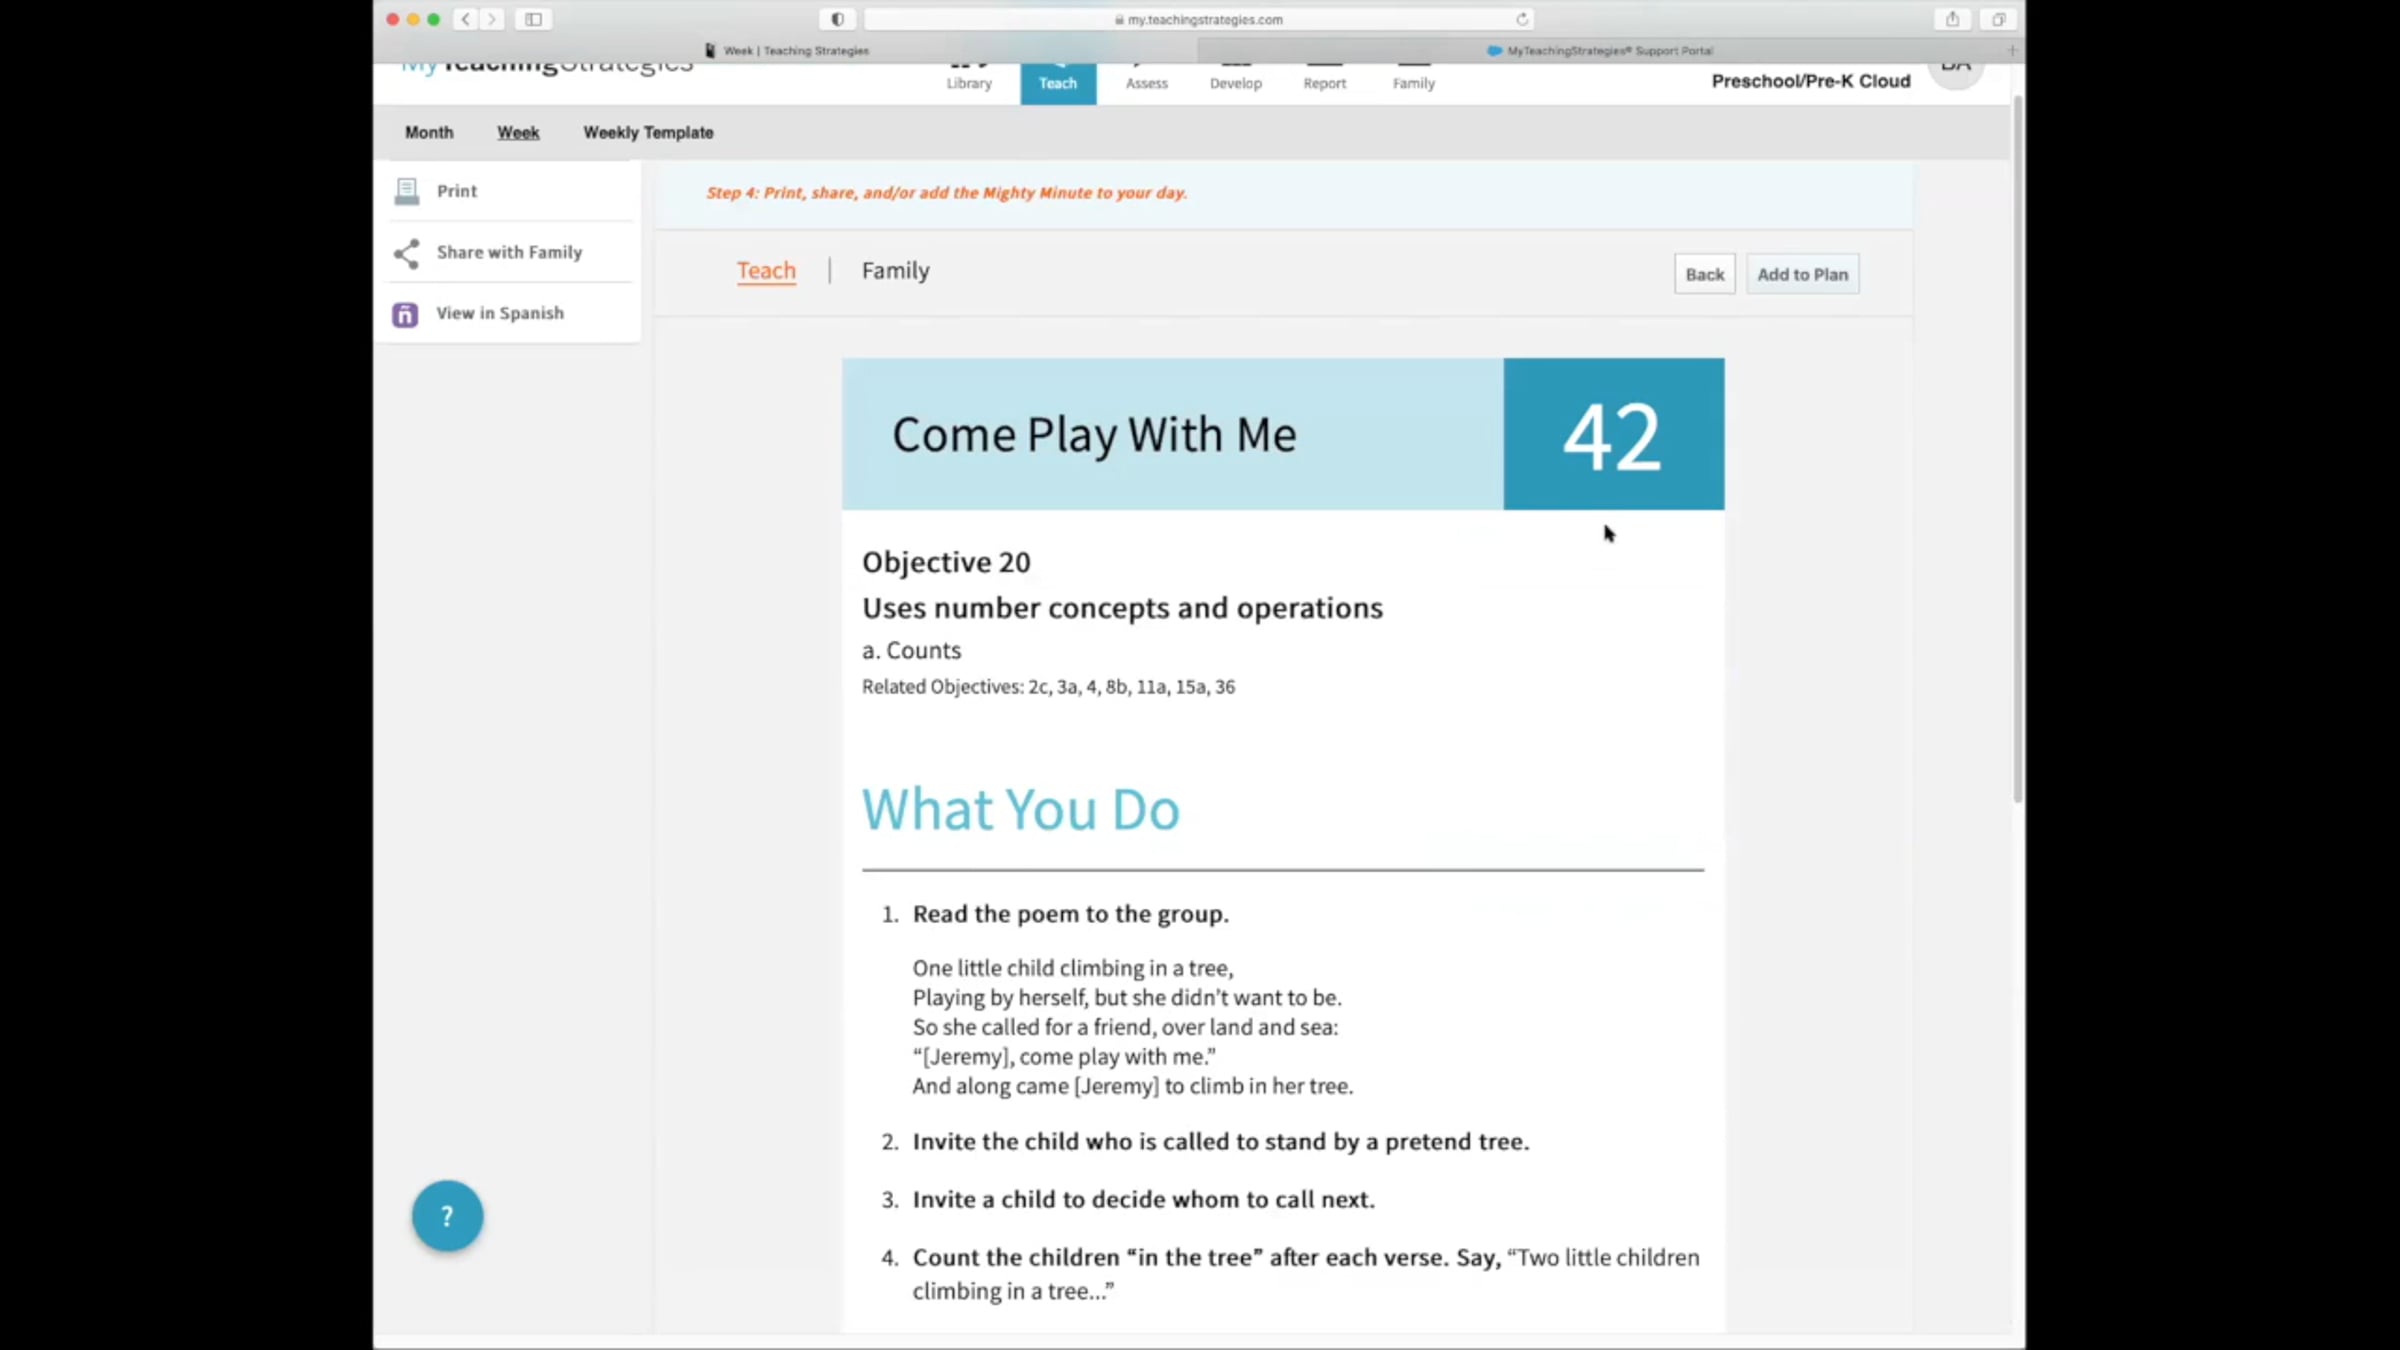Click the View in Spanish purple icon
The image size is (2400, 1350).
point(405,314)
